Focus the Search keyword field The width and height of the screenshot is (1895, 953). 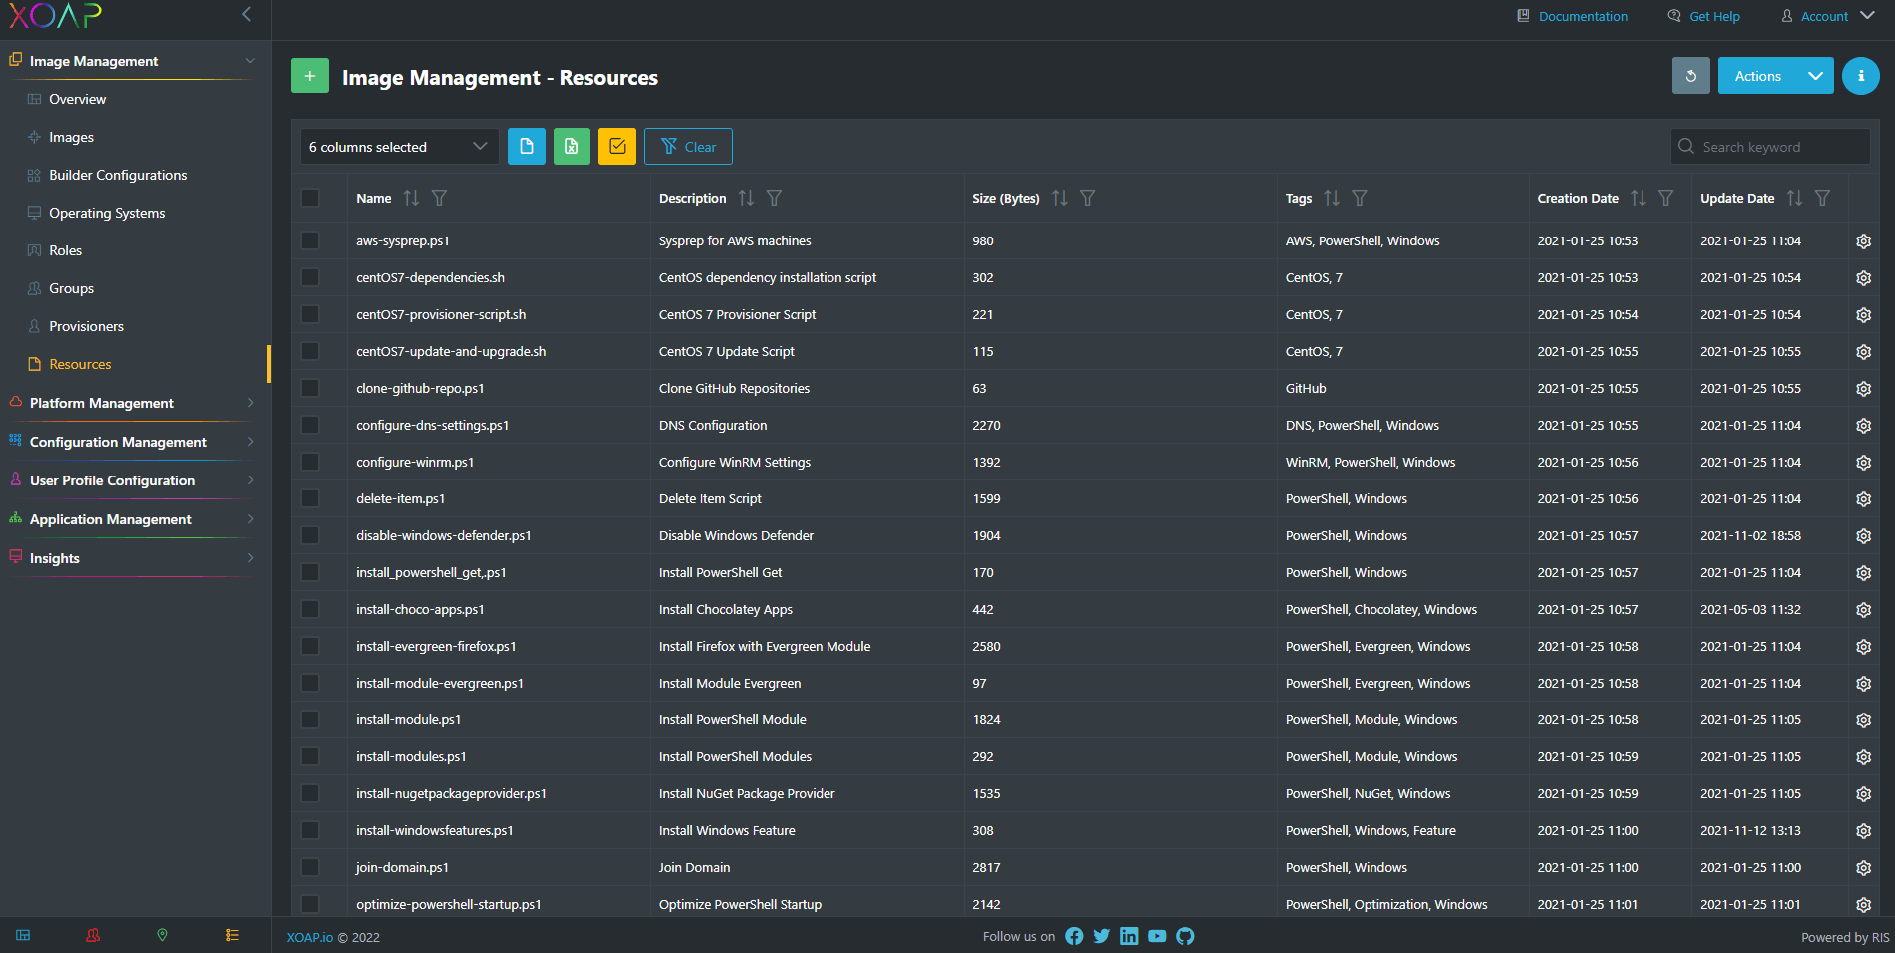[x=1770, y=147]
